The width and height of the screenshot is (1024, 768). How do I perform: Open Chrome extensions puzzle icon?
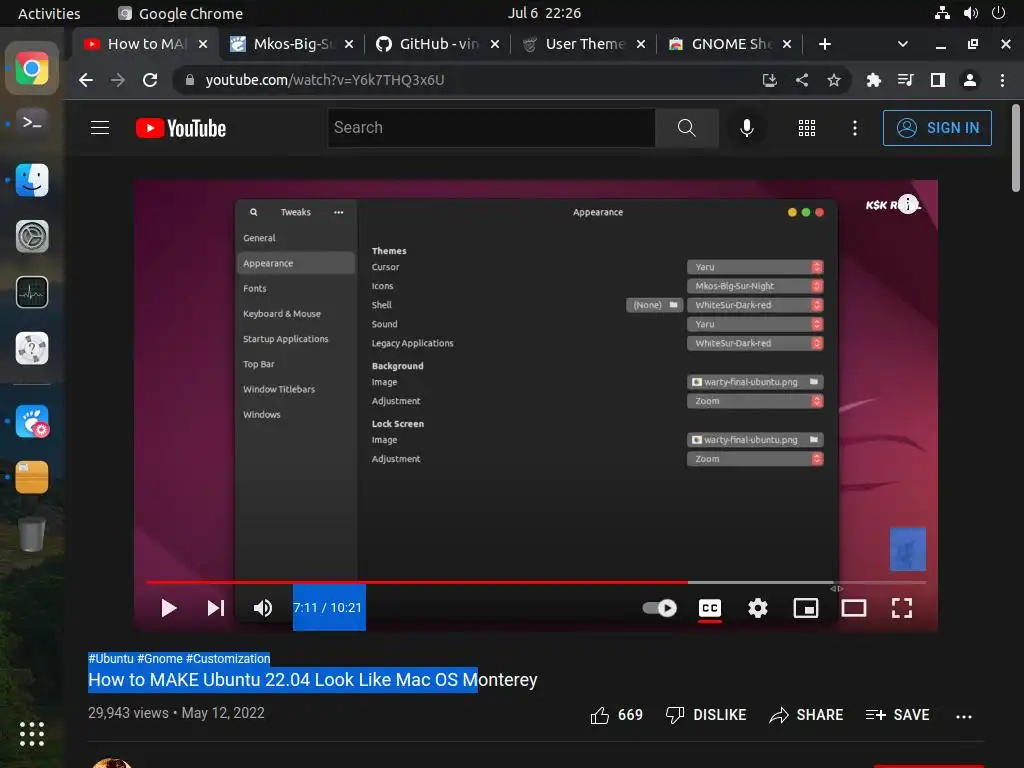[873, 80]
